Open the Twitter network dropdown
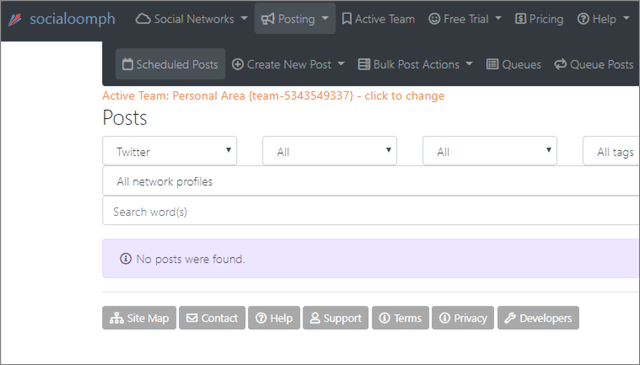This screenshot has width=640, height=365. click(169, 151)
